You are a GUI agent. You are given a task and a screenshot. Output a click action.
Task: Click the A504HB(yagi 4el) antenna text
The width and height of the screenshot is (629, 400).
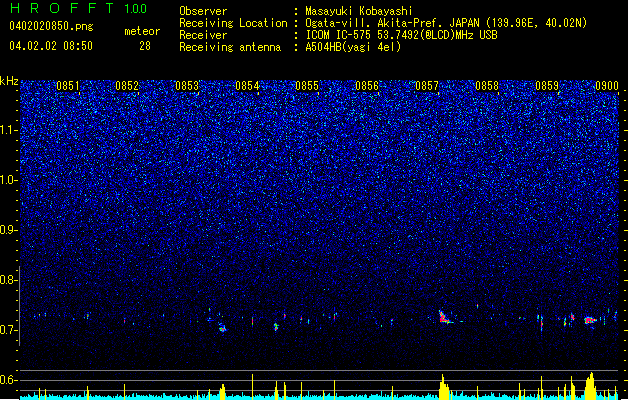[353, 47]
